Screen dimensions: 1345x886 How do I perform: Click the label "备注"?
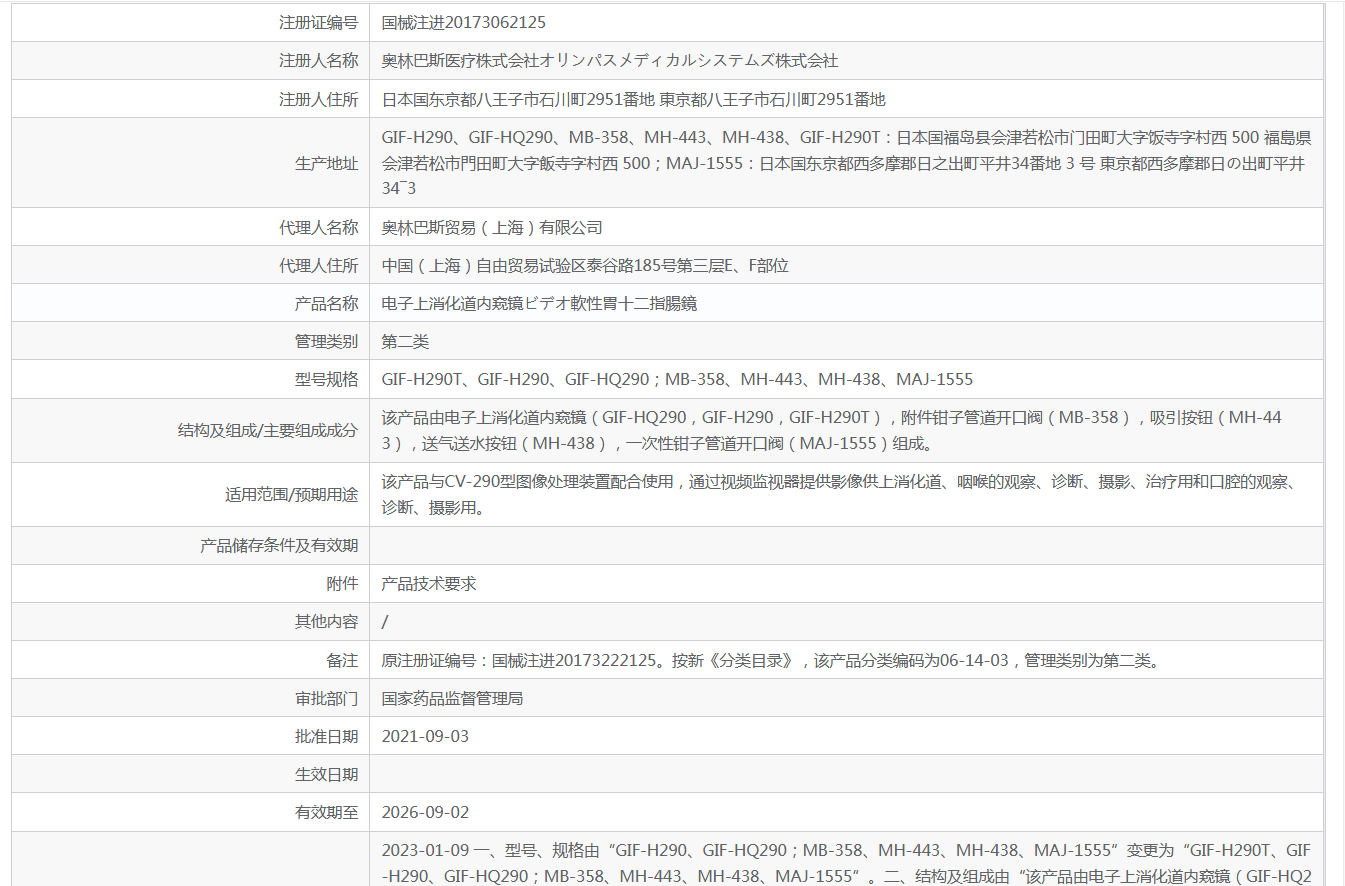342,660
